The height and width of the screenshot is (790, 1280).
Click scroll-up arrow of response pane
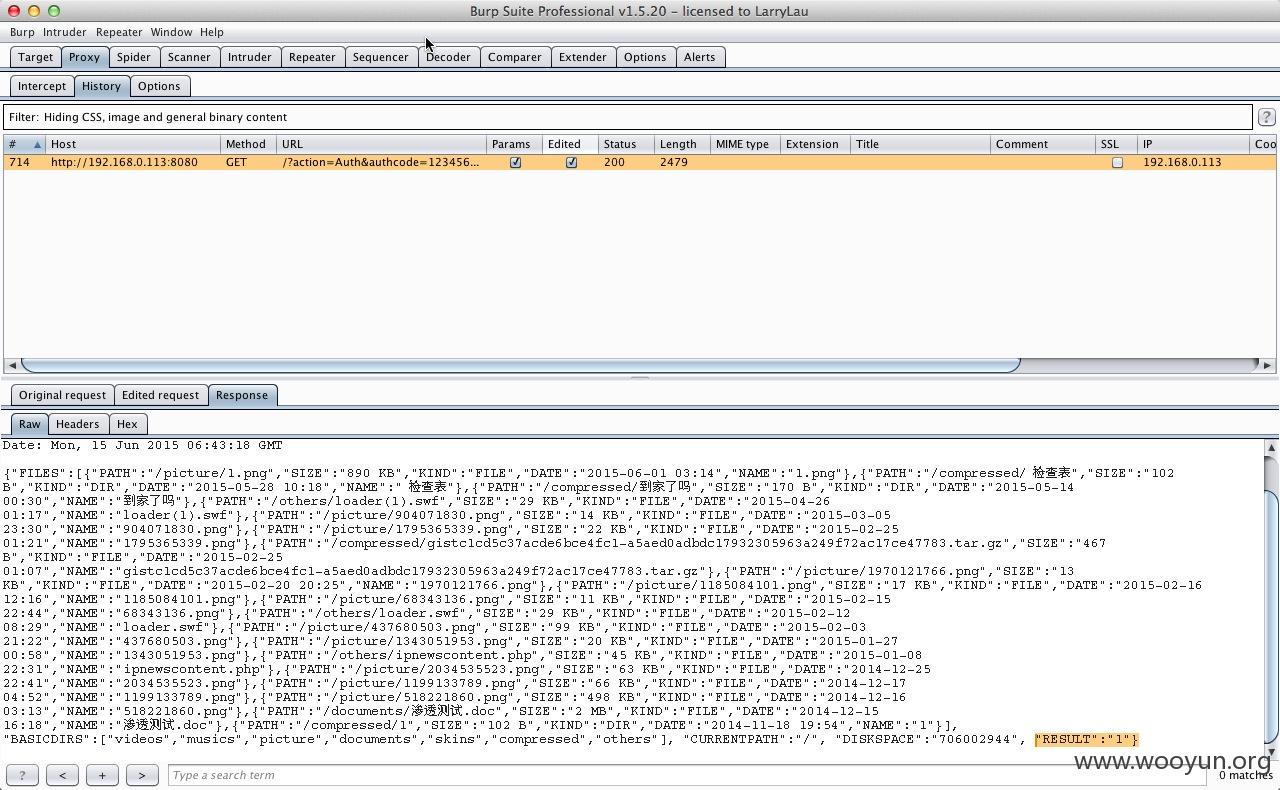click(1271, 447)
